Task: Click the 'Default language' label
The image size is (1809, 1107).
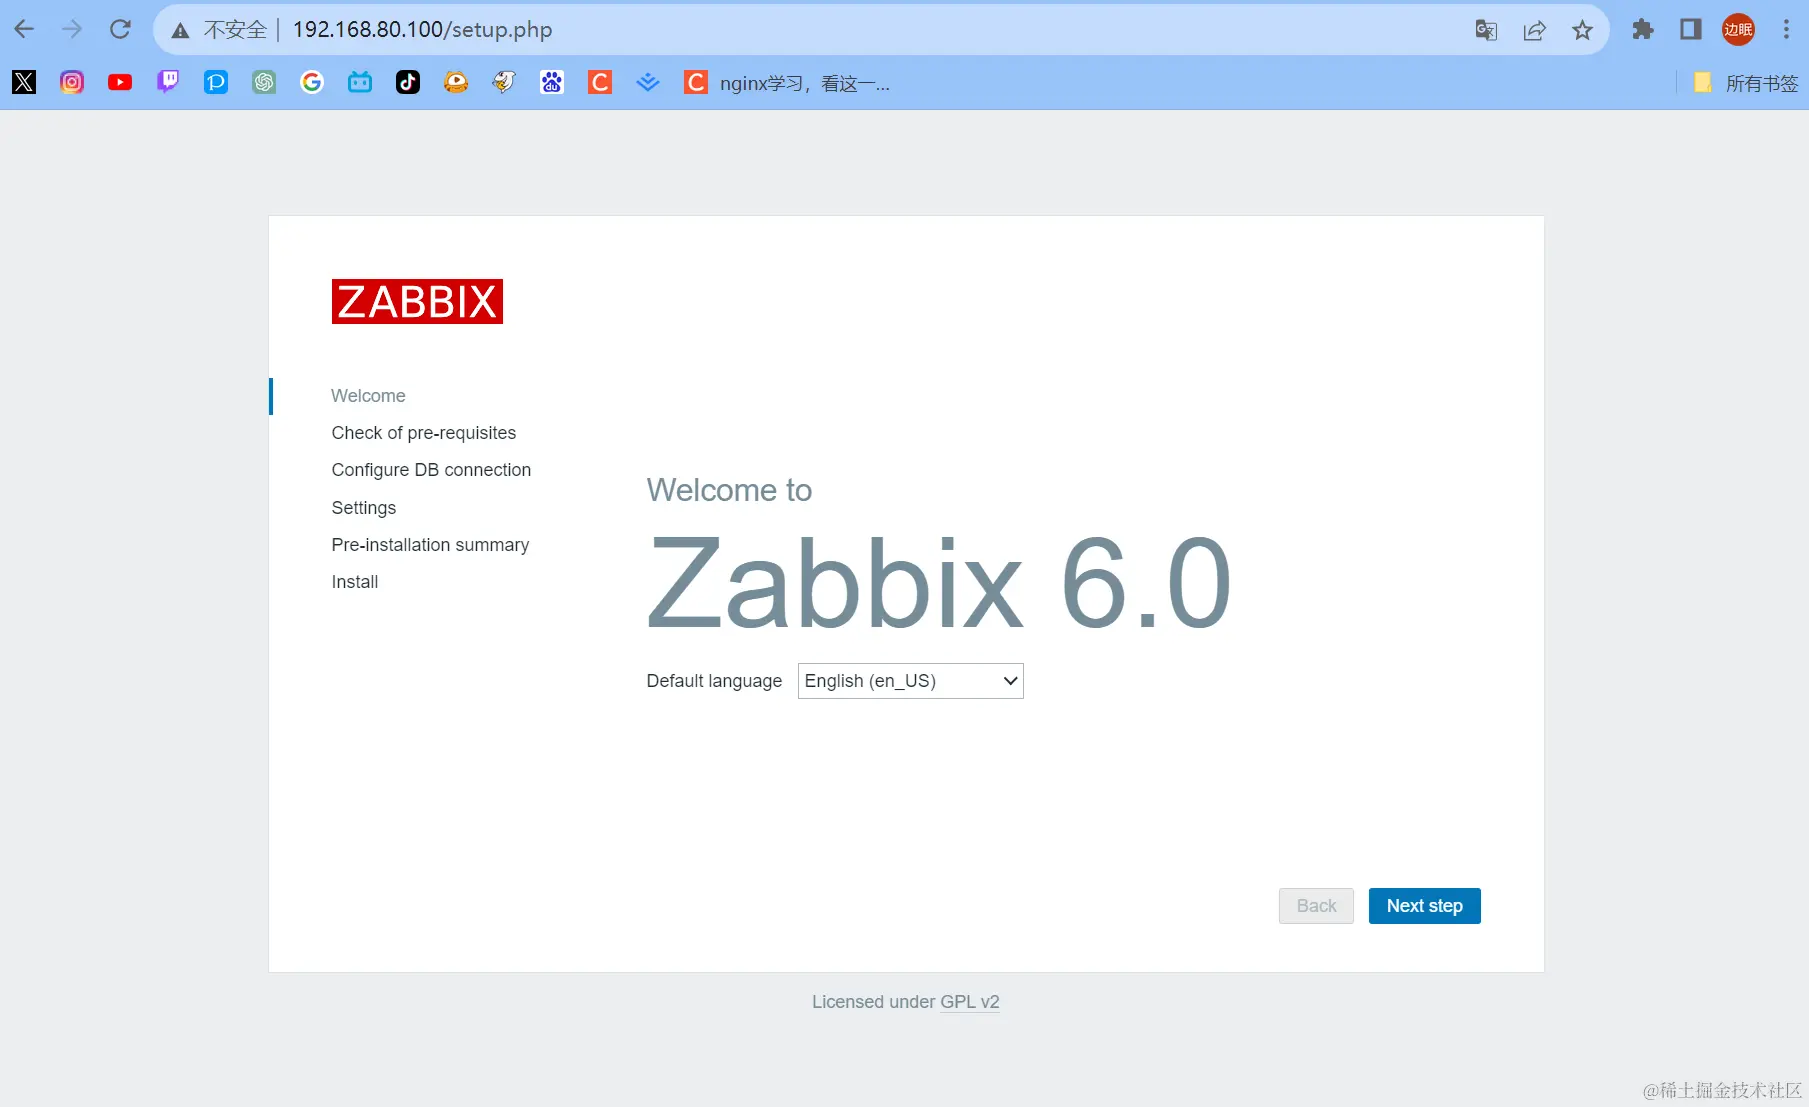Action: 714,681
